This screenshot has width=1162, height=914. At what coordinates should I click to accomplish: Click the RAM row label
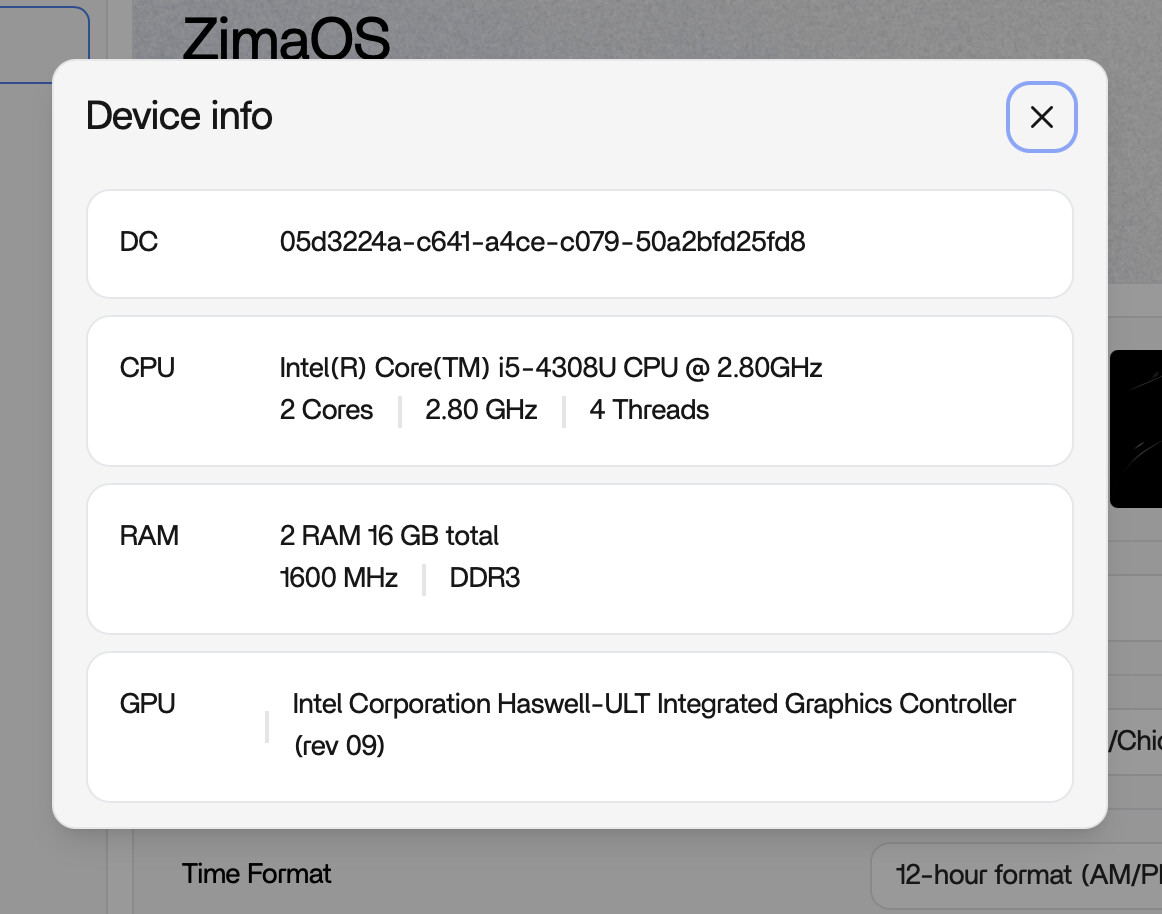(x=149, y=536)
